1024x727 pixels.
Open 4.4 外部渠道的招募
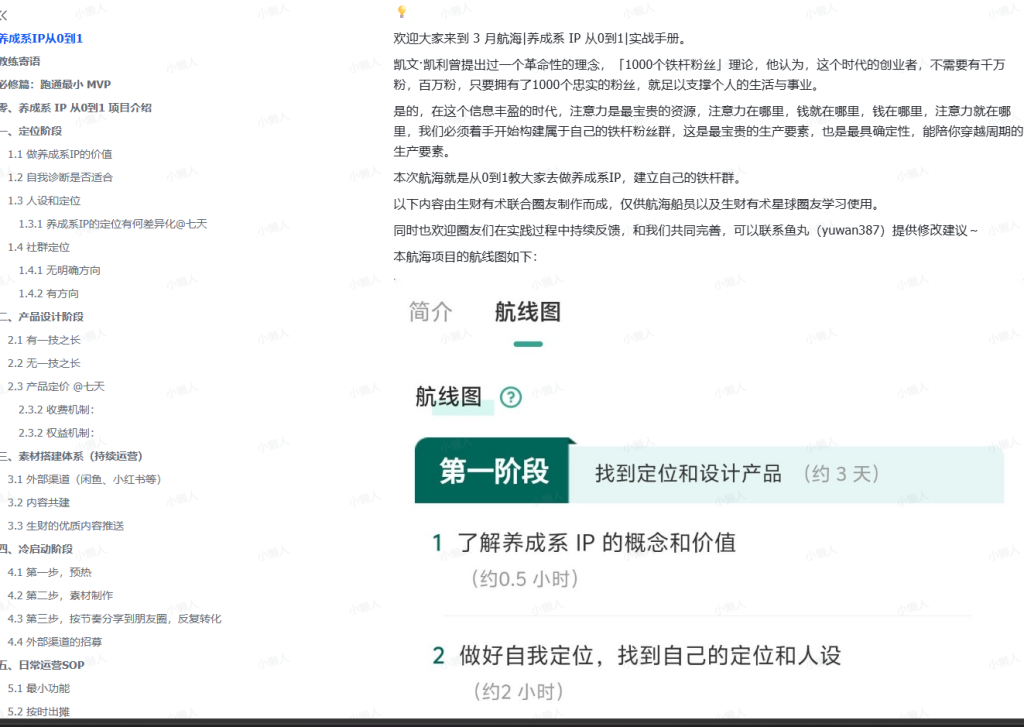pyautogui.click(x=55, y=642)
